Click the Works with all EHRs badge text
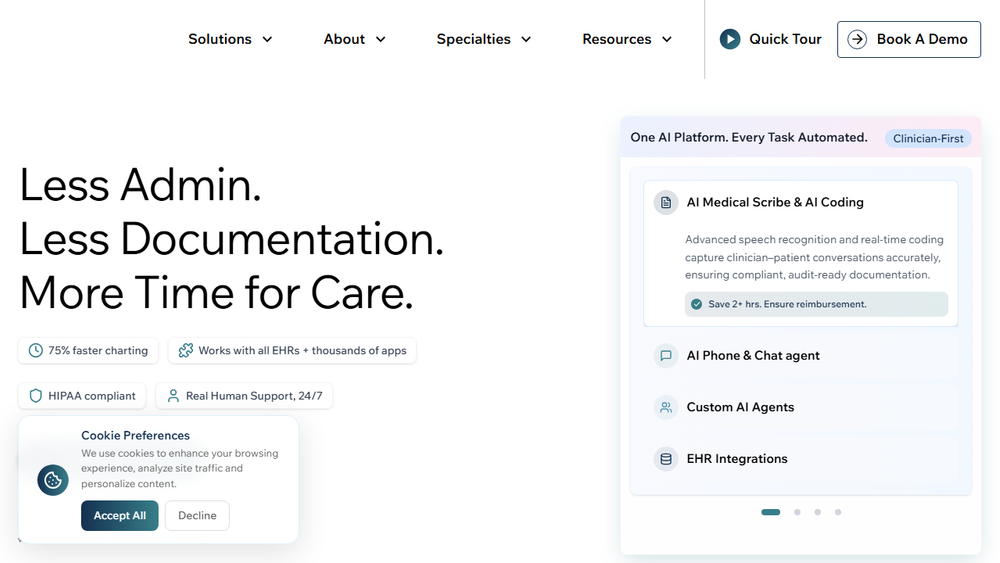Image resolution: width=1000 pixels, height=563 pixels. (x=302, y=351)
